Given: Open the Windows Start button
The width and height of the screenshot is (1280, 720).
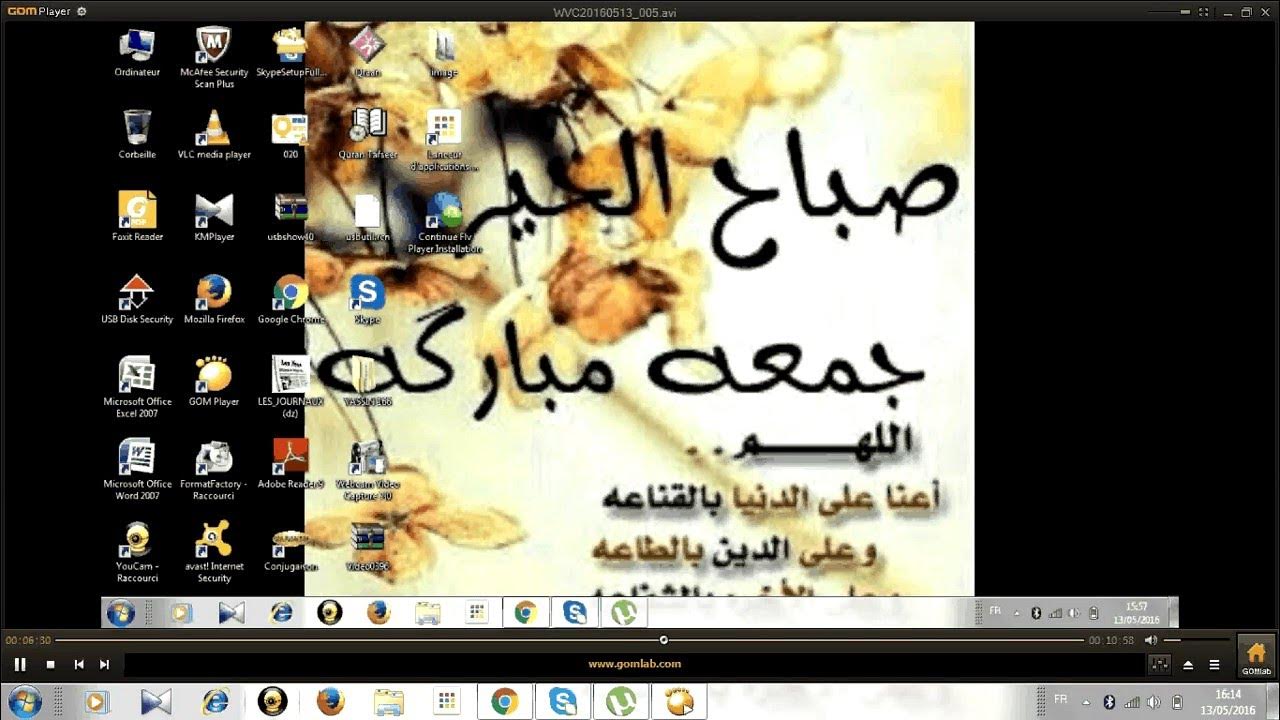Looking at the screenshot, I should pos(25,702).
